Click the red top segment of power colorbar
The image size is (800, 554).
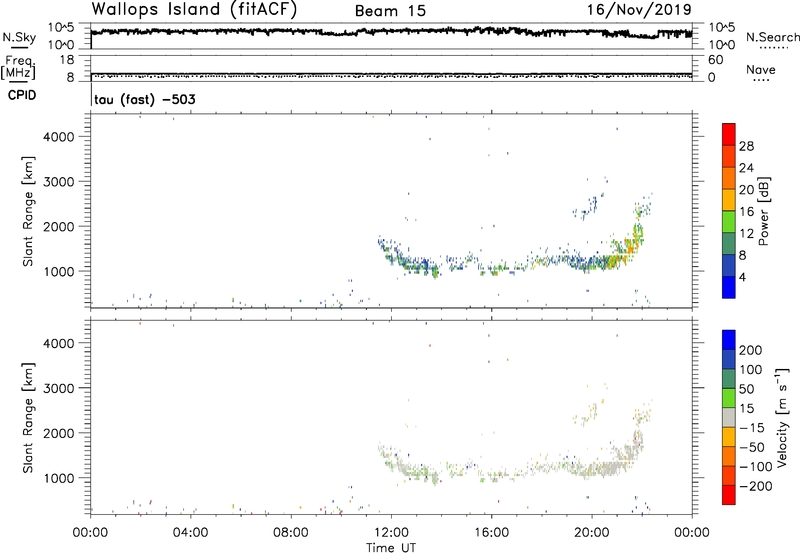click(x=729, y=134)
